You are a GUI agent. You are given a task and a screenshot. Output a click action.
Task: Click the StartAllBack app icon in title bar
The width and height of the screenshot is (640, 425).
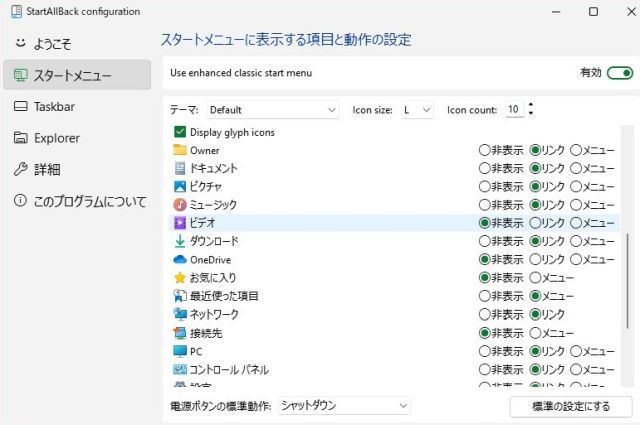pyautogui.click(x=16, y=11)
